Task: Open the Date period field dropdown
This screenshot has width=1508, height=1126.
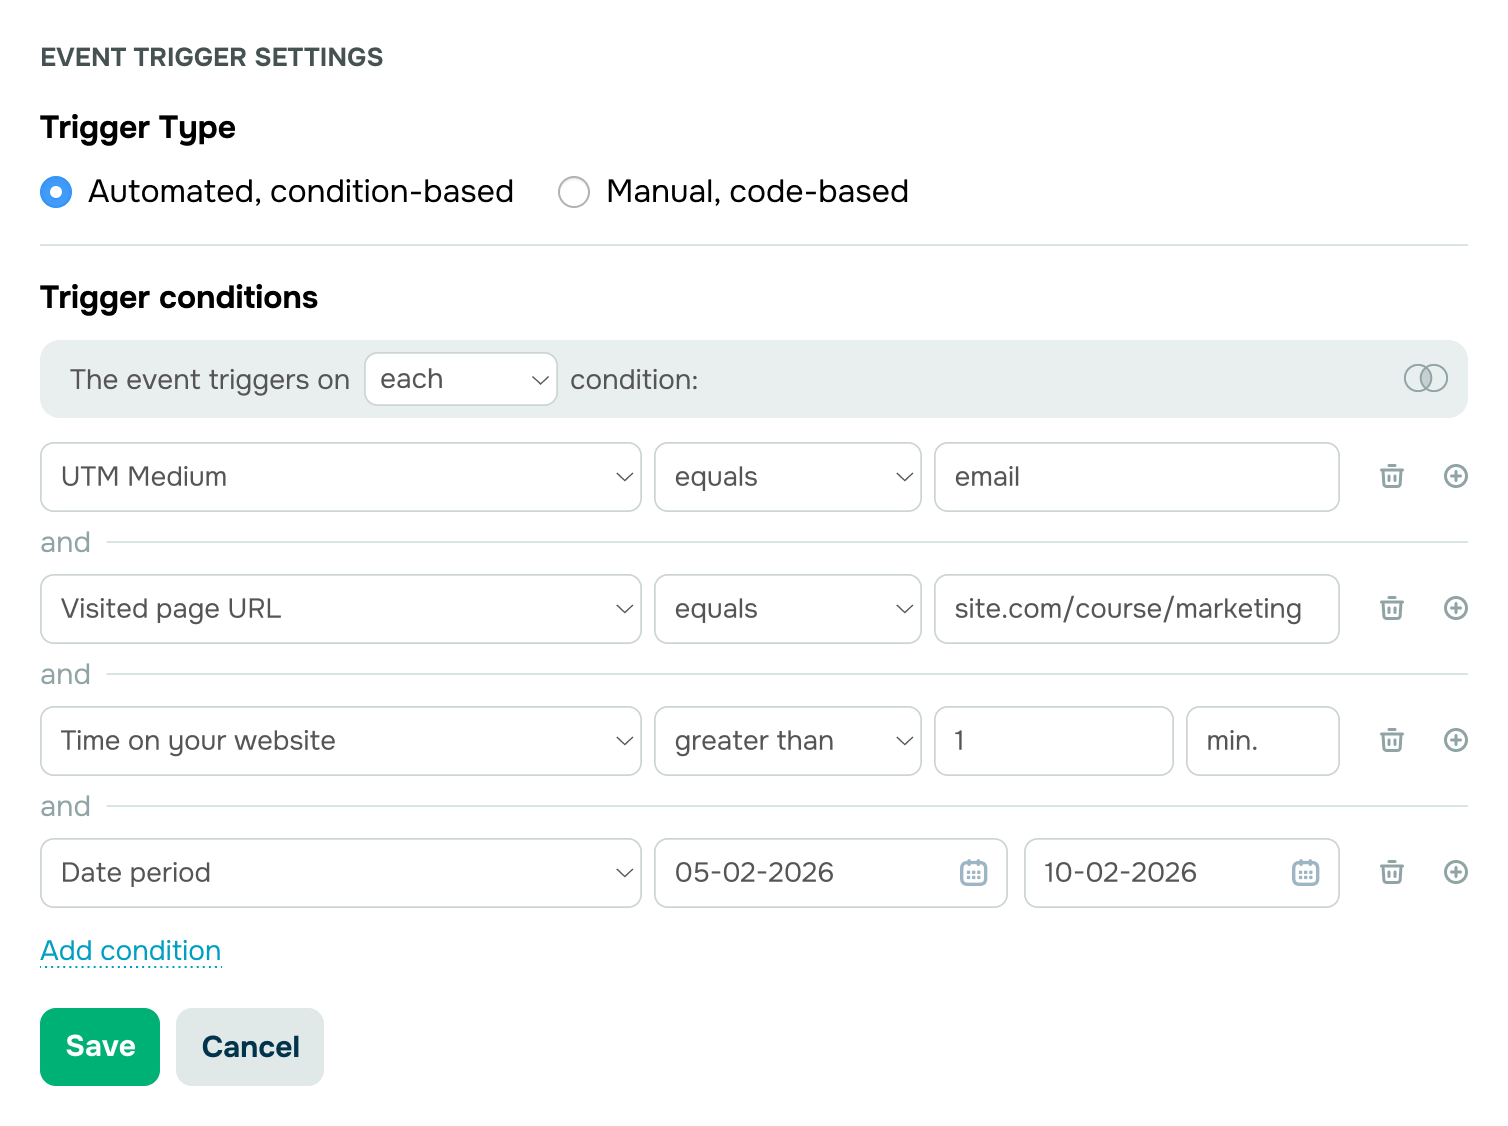Action: (625, 873)
